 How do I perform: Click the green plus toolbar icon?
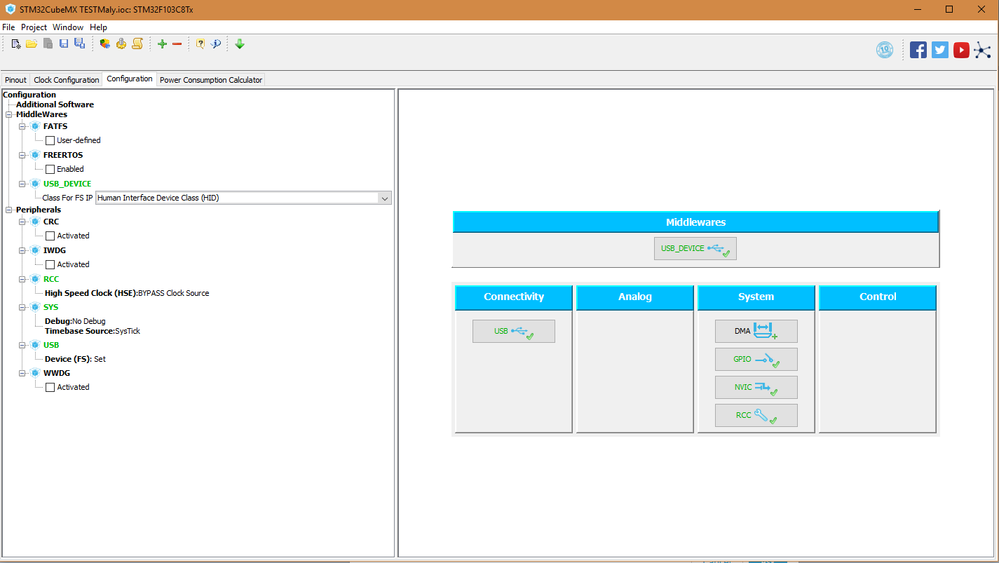tap(162, 44)
